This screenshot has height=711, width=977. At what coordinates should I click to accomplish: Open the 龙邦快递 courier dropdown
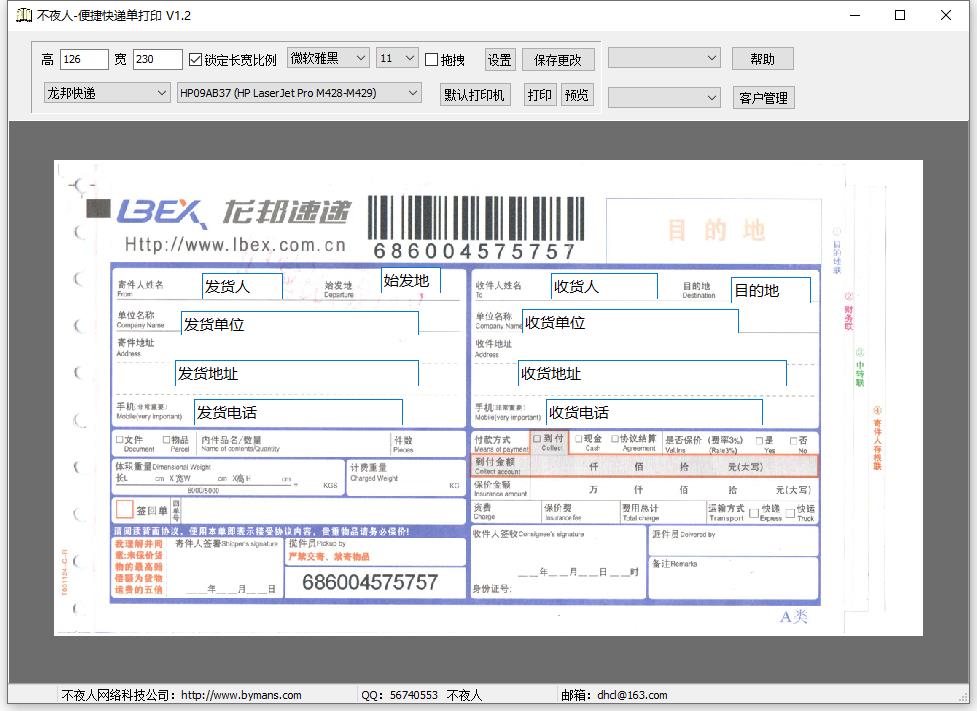(106, 93)
